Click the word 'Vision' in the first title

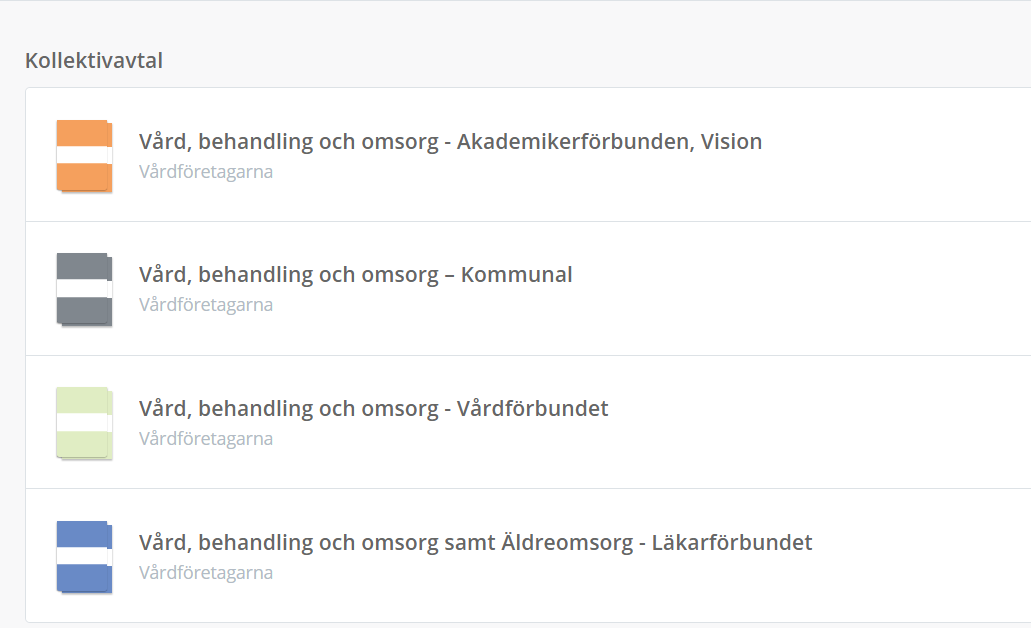(731, 142)
